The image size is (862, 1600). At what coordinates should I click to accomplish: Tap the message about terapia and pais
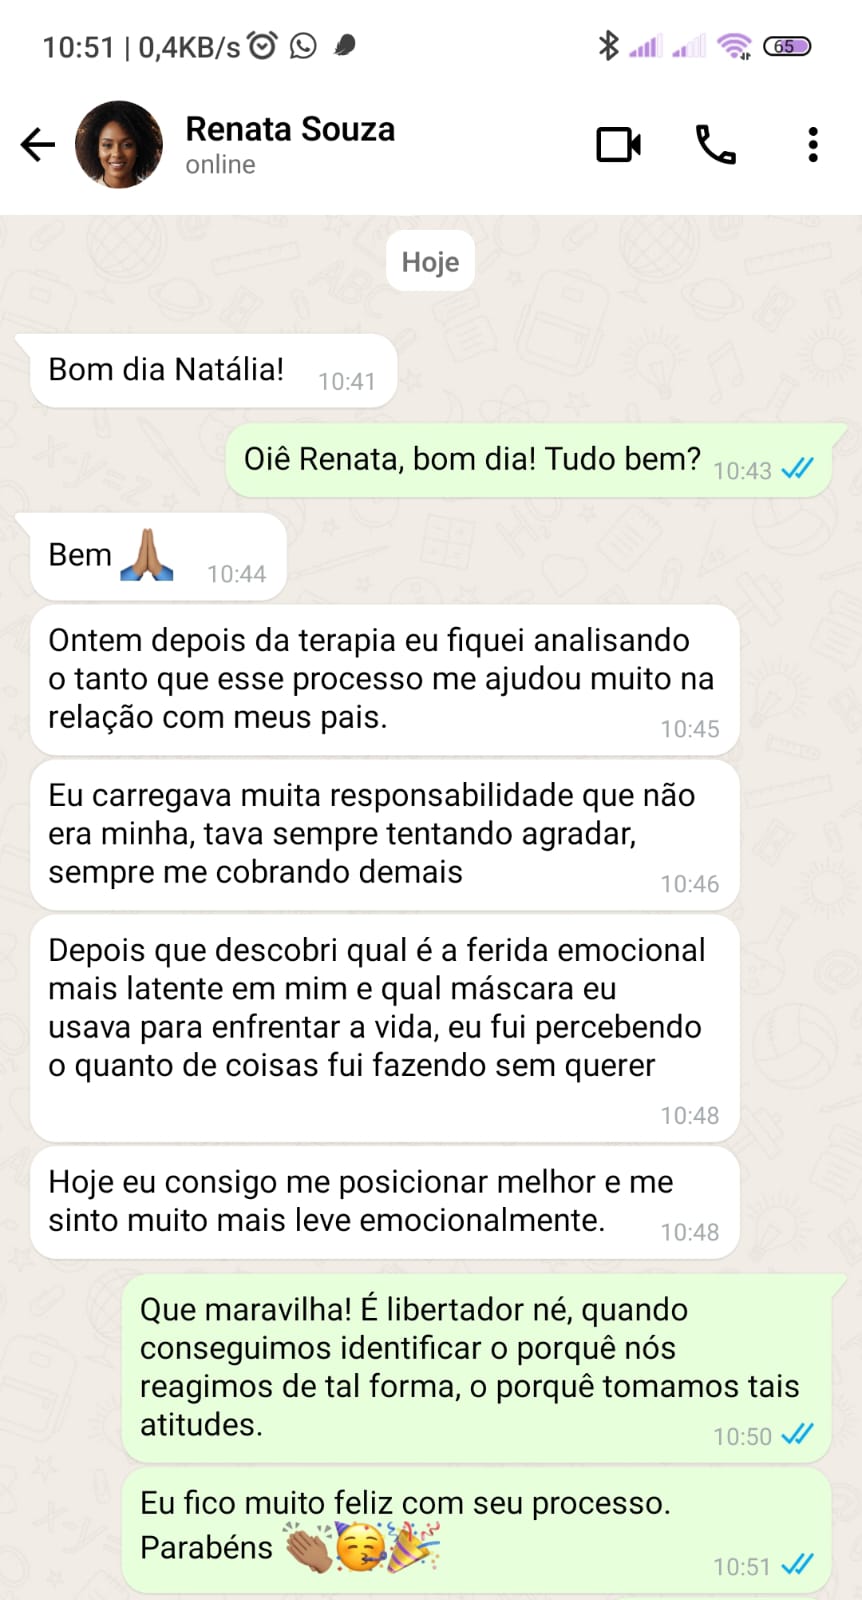click(384, 680)
